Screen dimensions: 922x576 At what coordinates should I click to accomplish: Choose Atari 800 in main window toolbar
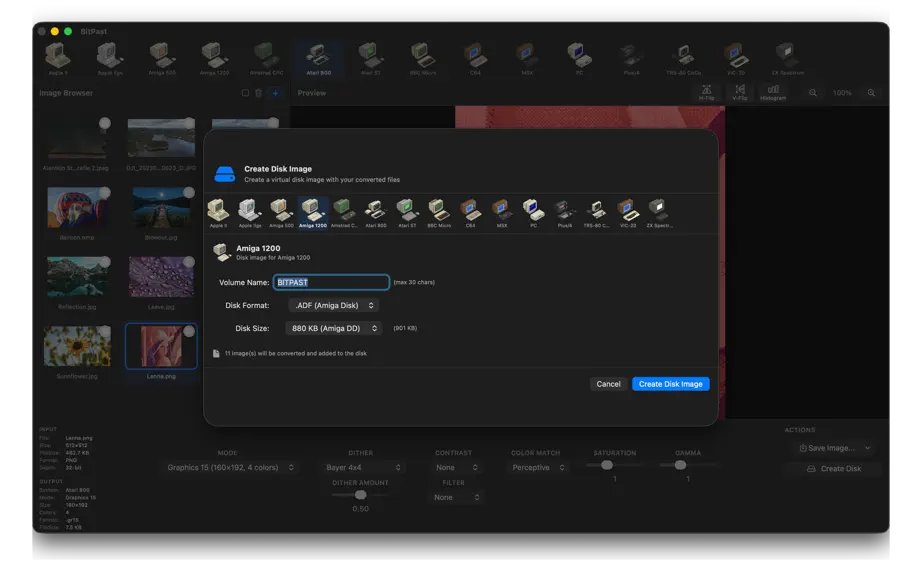click(318, 59)
